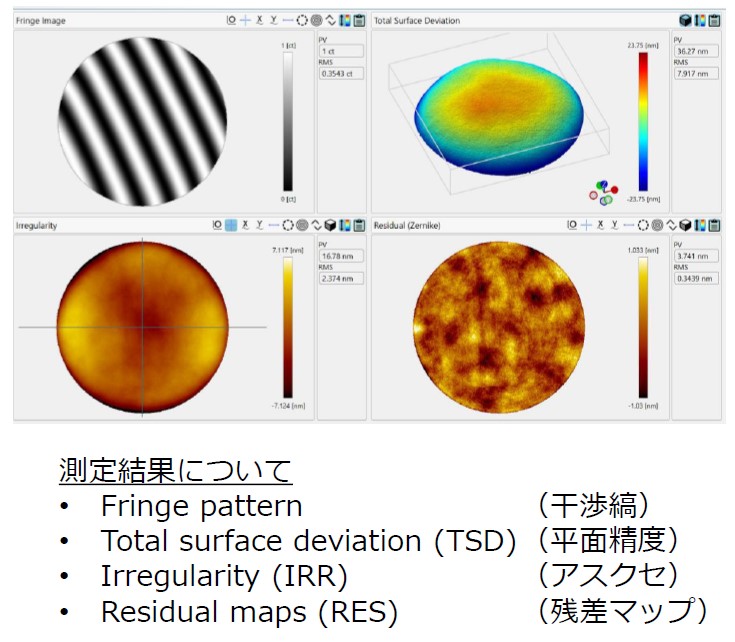Click the 'Irregularity' panel title

[x=37, y=225]
